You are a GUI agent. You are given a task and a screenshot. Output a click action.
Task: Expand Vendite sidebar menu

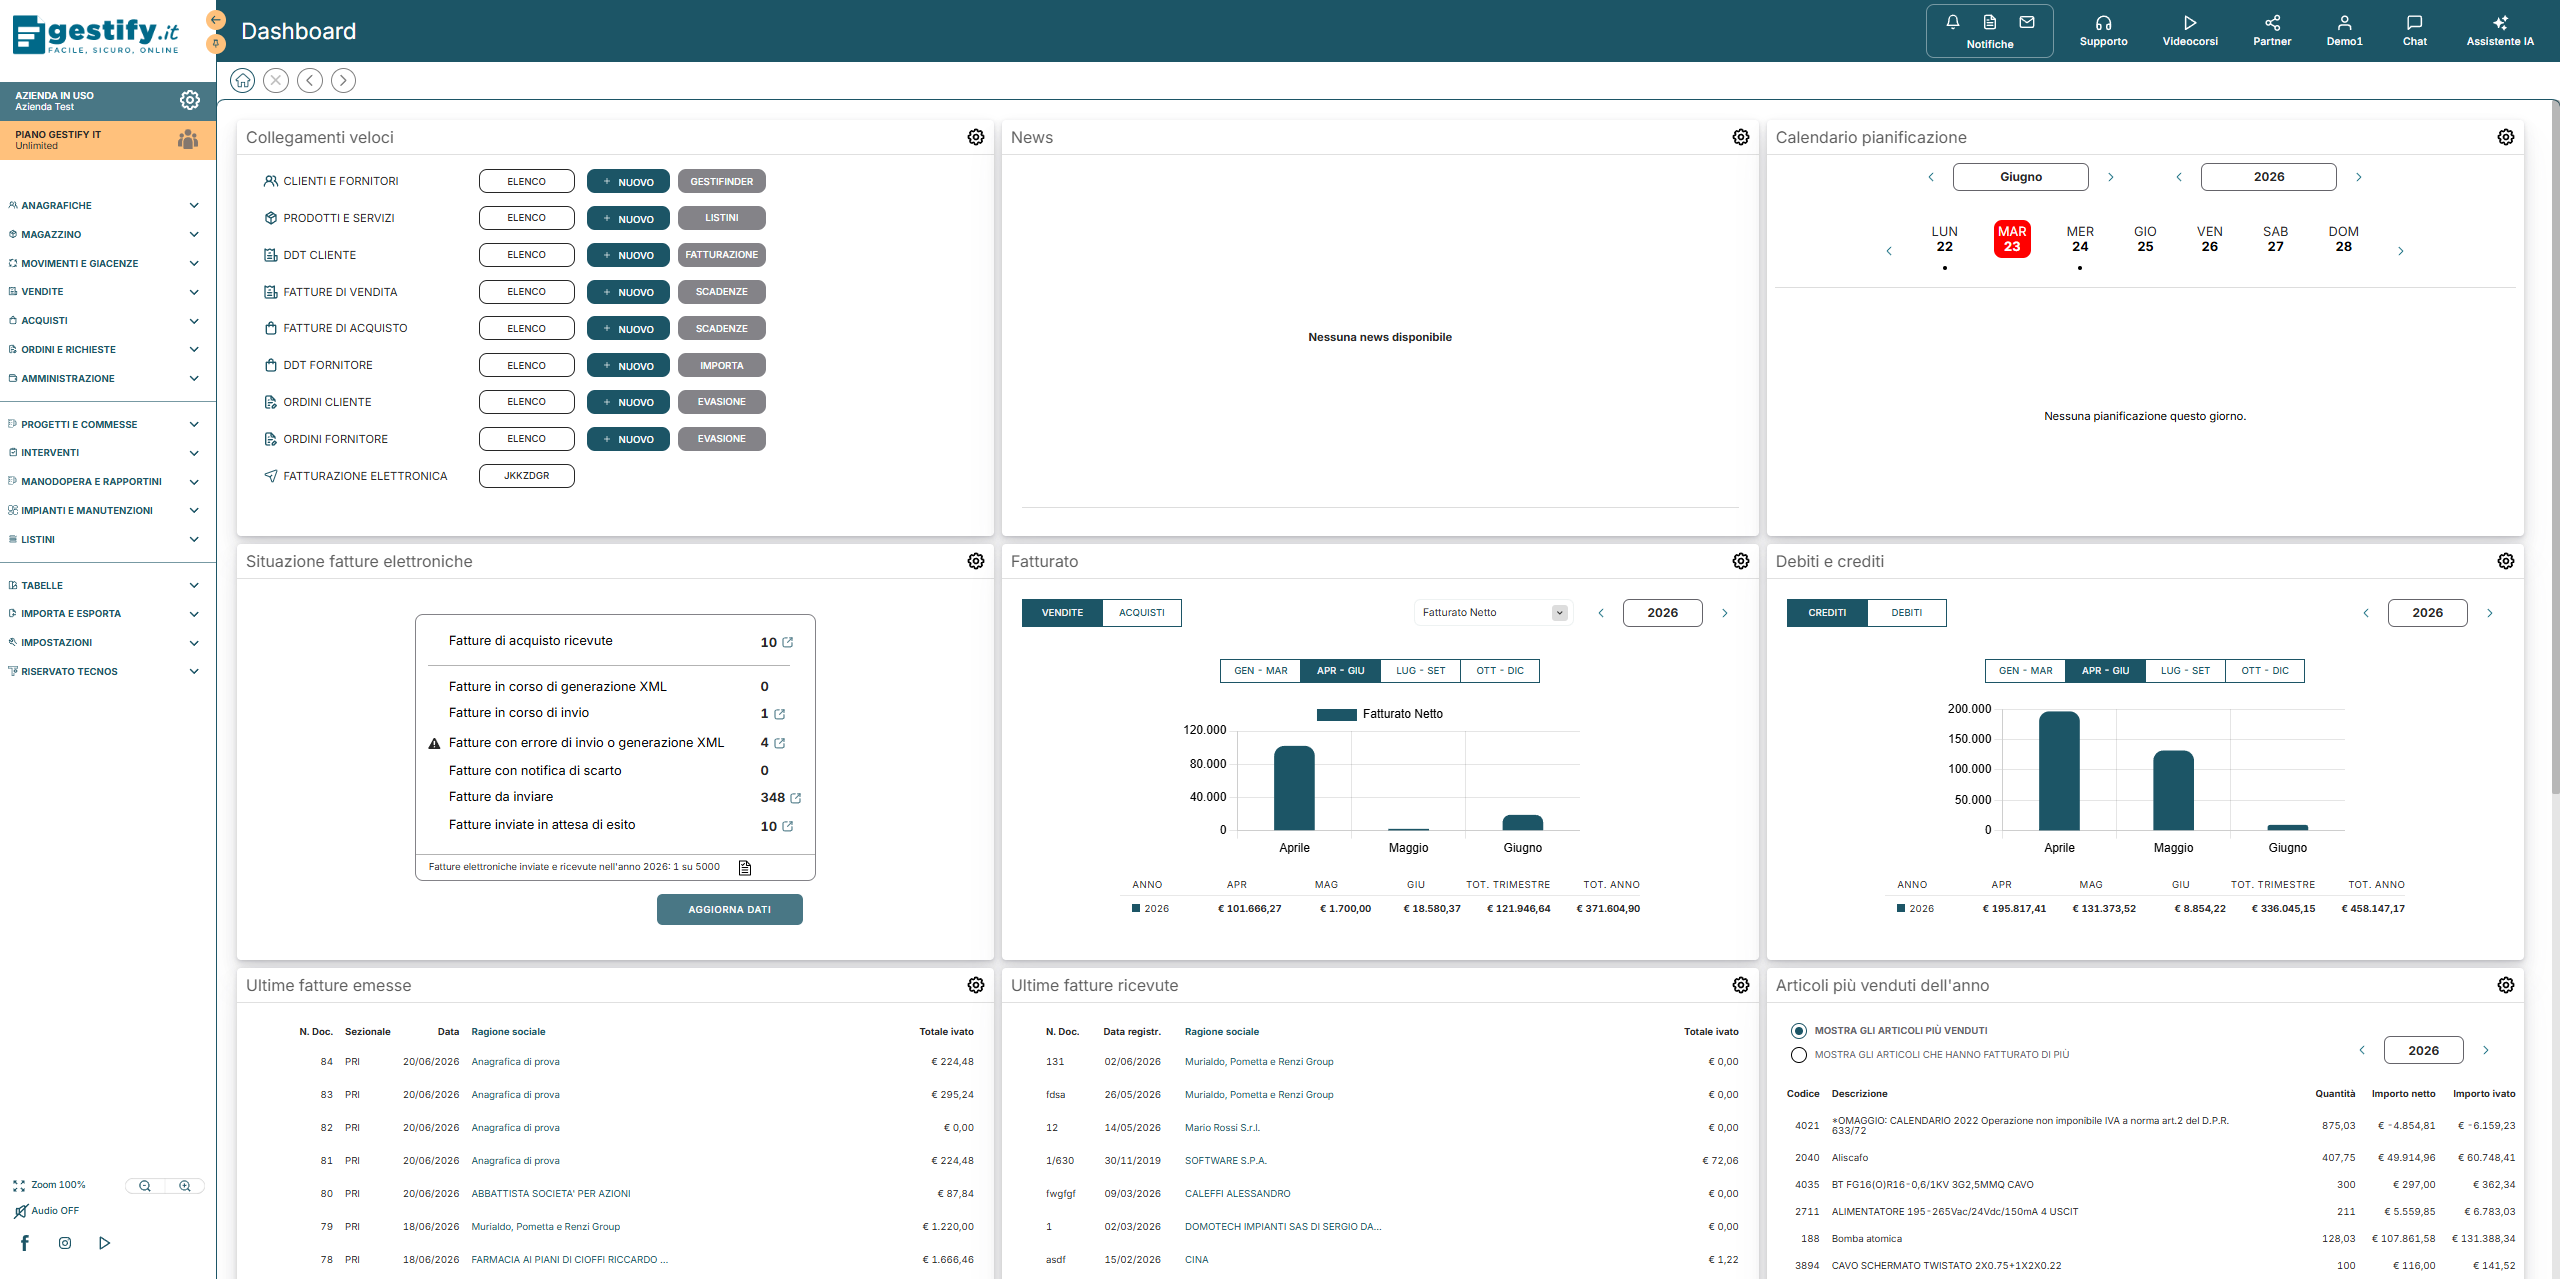[104, 292]
